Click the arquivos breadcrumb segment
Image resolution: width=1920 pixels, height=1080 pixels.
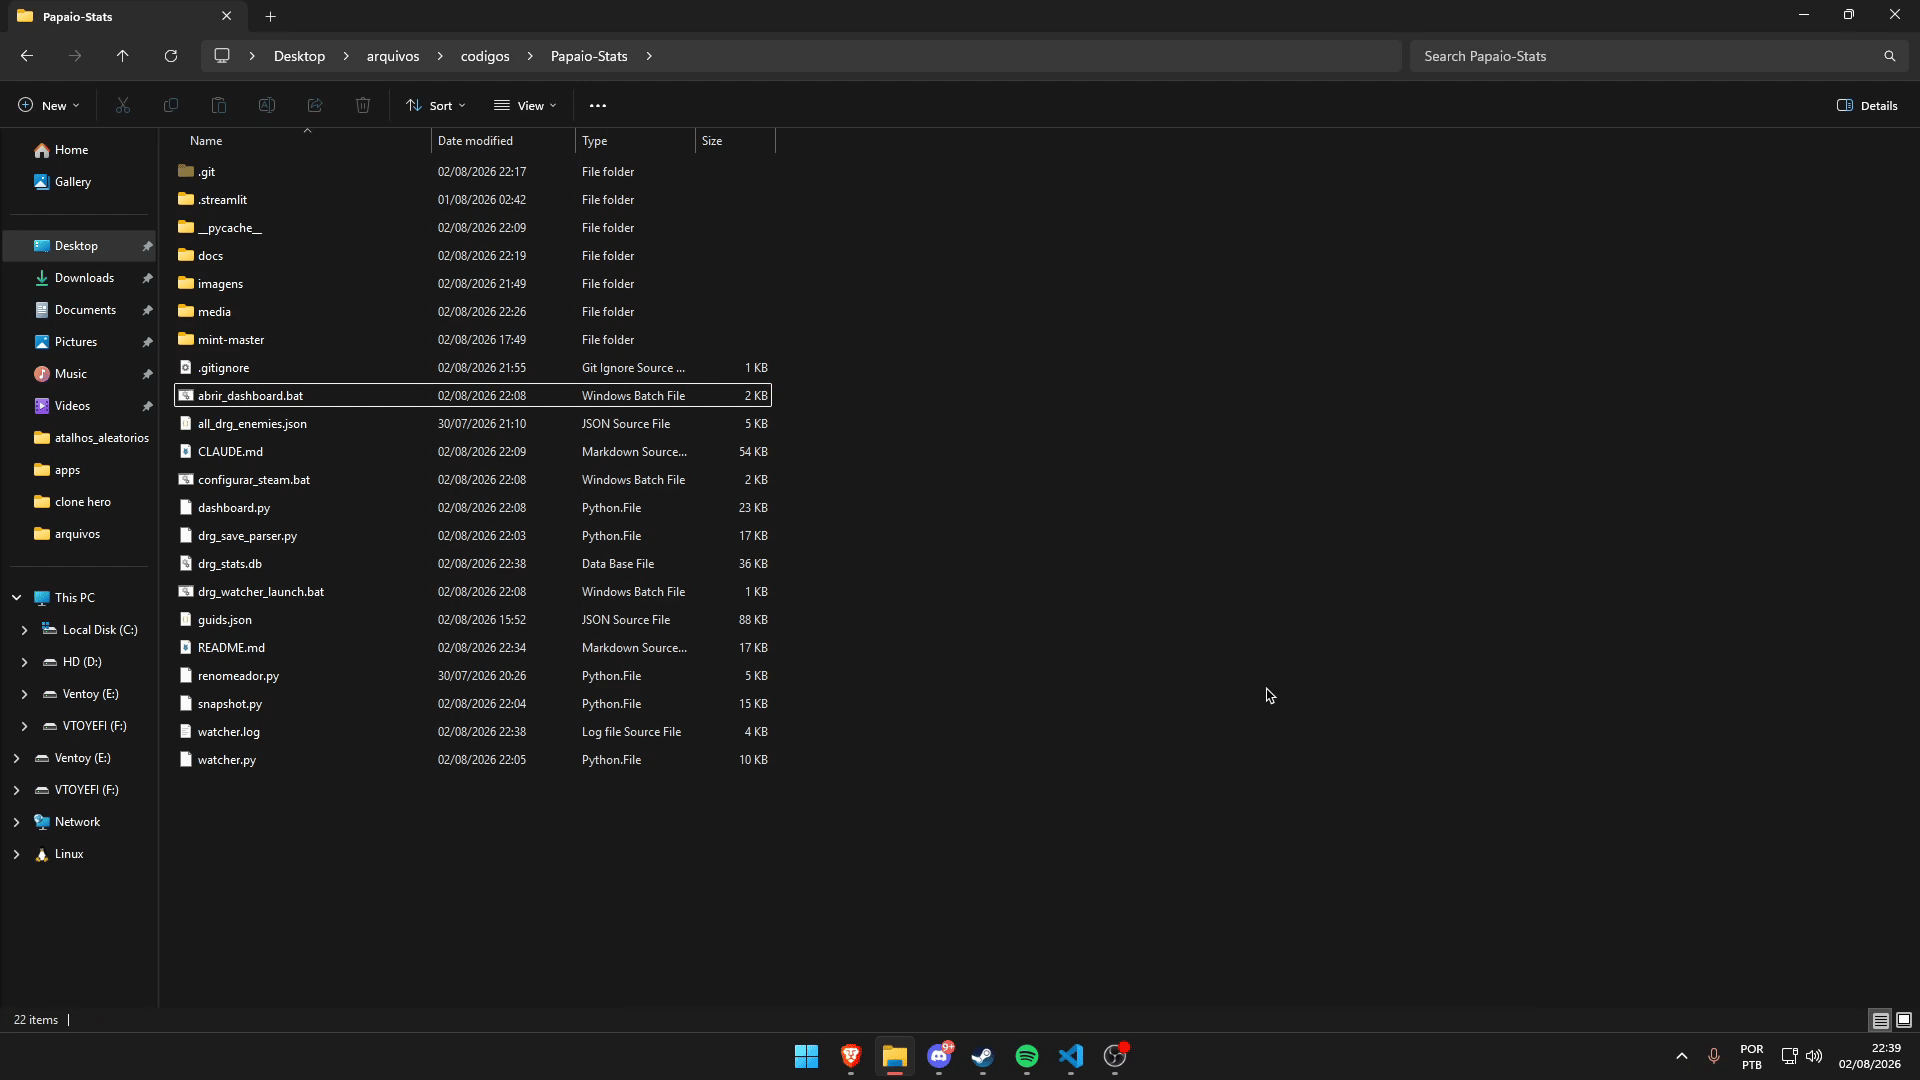(x=393, y=56)
